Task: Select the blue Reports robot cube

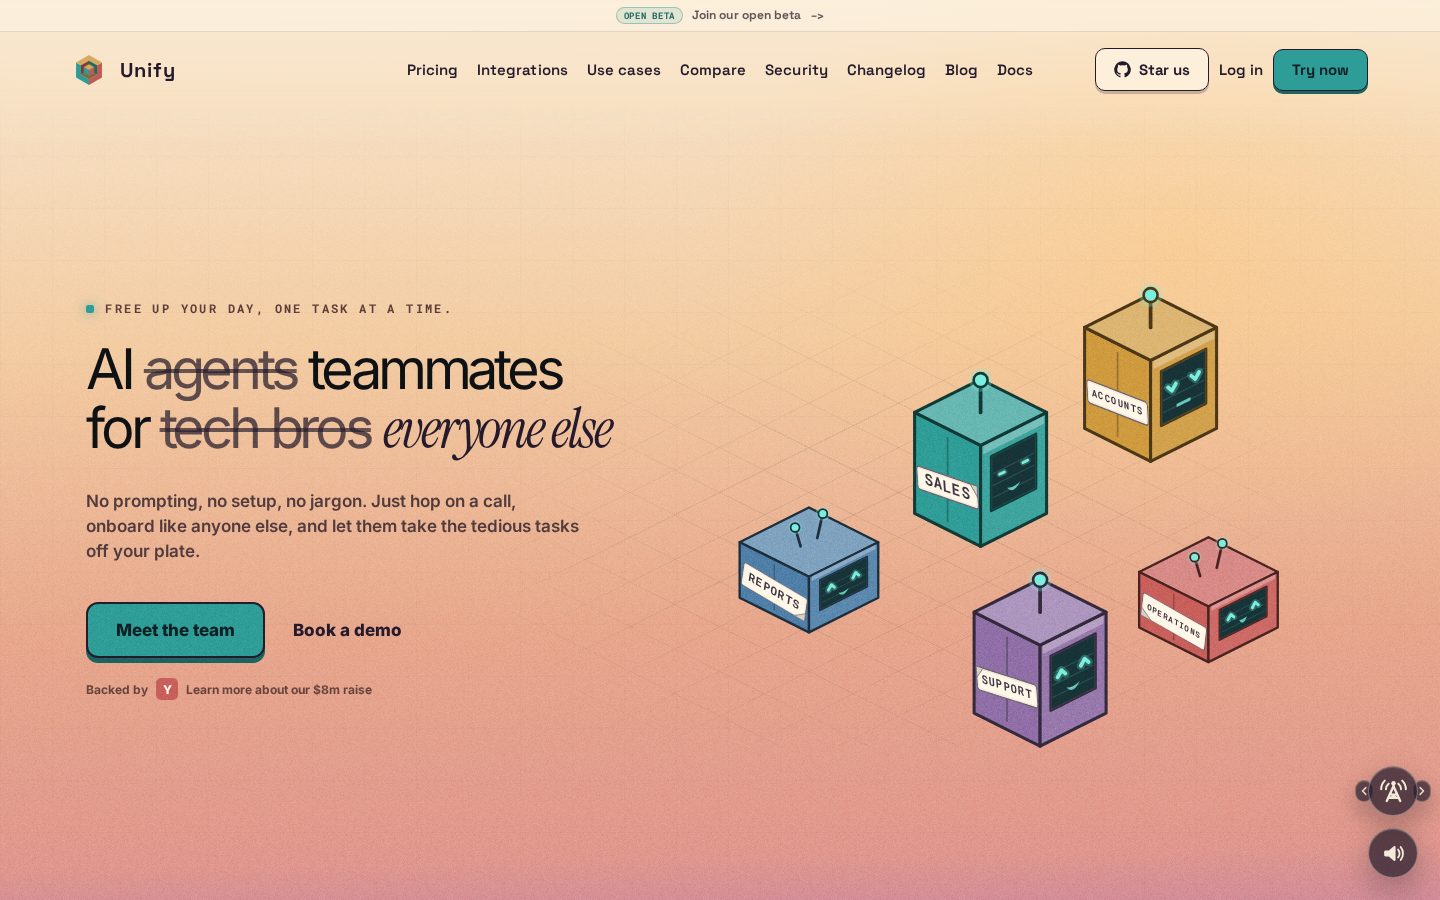Action: (x=808, y=570)
